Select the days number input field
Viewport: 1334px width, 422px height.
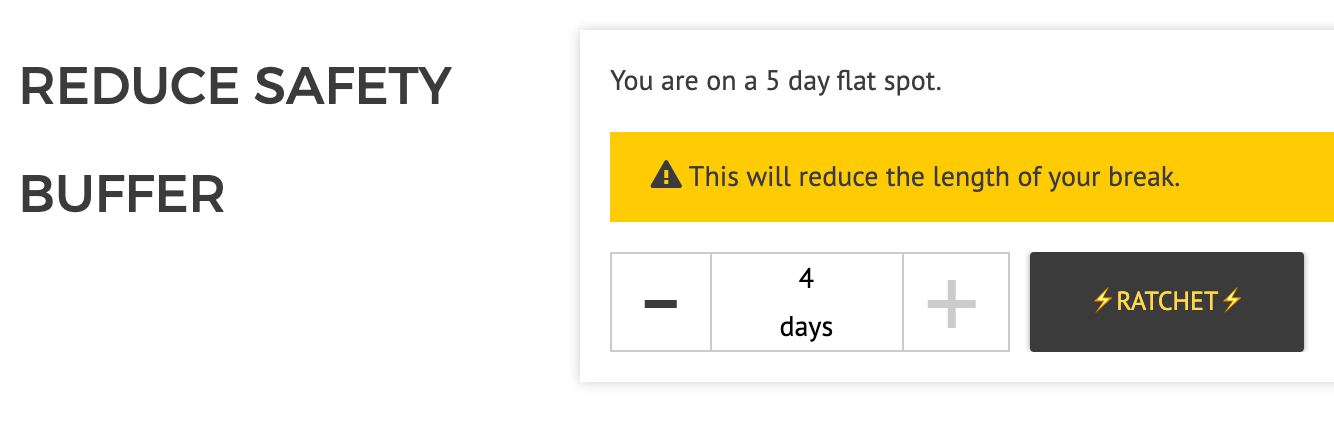click(x=806, y=302)
